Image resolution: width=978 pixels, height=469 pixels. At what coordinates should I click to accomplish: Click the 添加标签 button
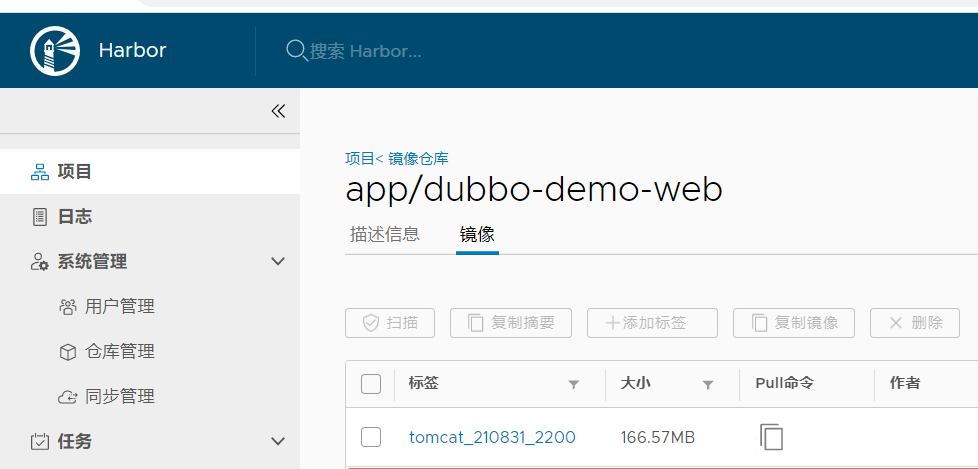click(x=652, y=323)
